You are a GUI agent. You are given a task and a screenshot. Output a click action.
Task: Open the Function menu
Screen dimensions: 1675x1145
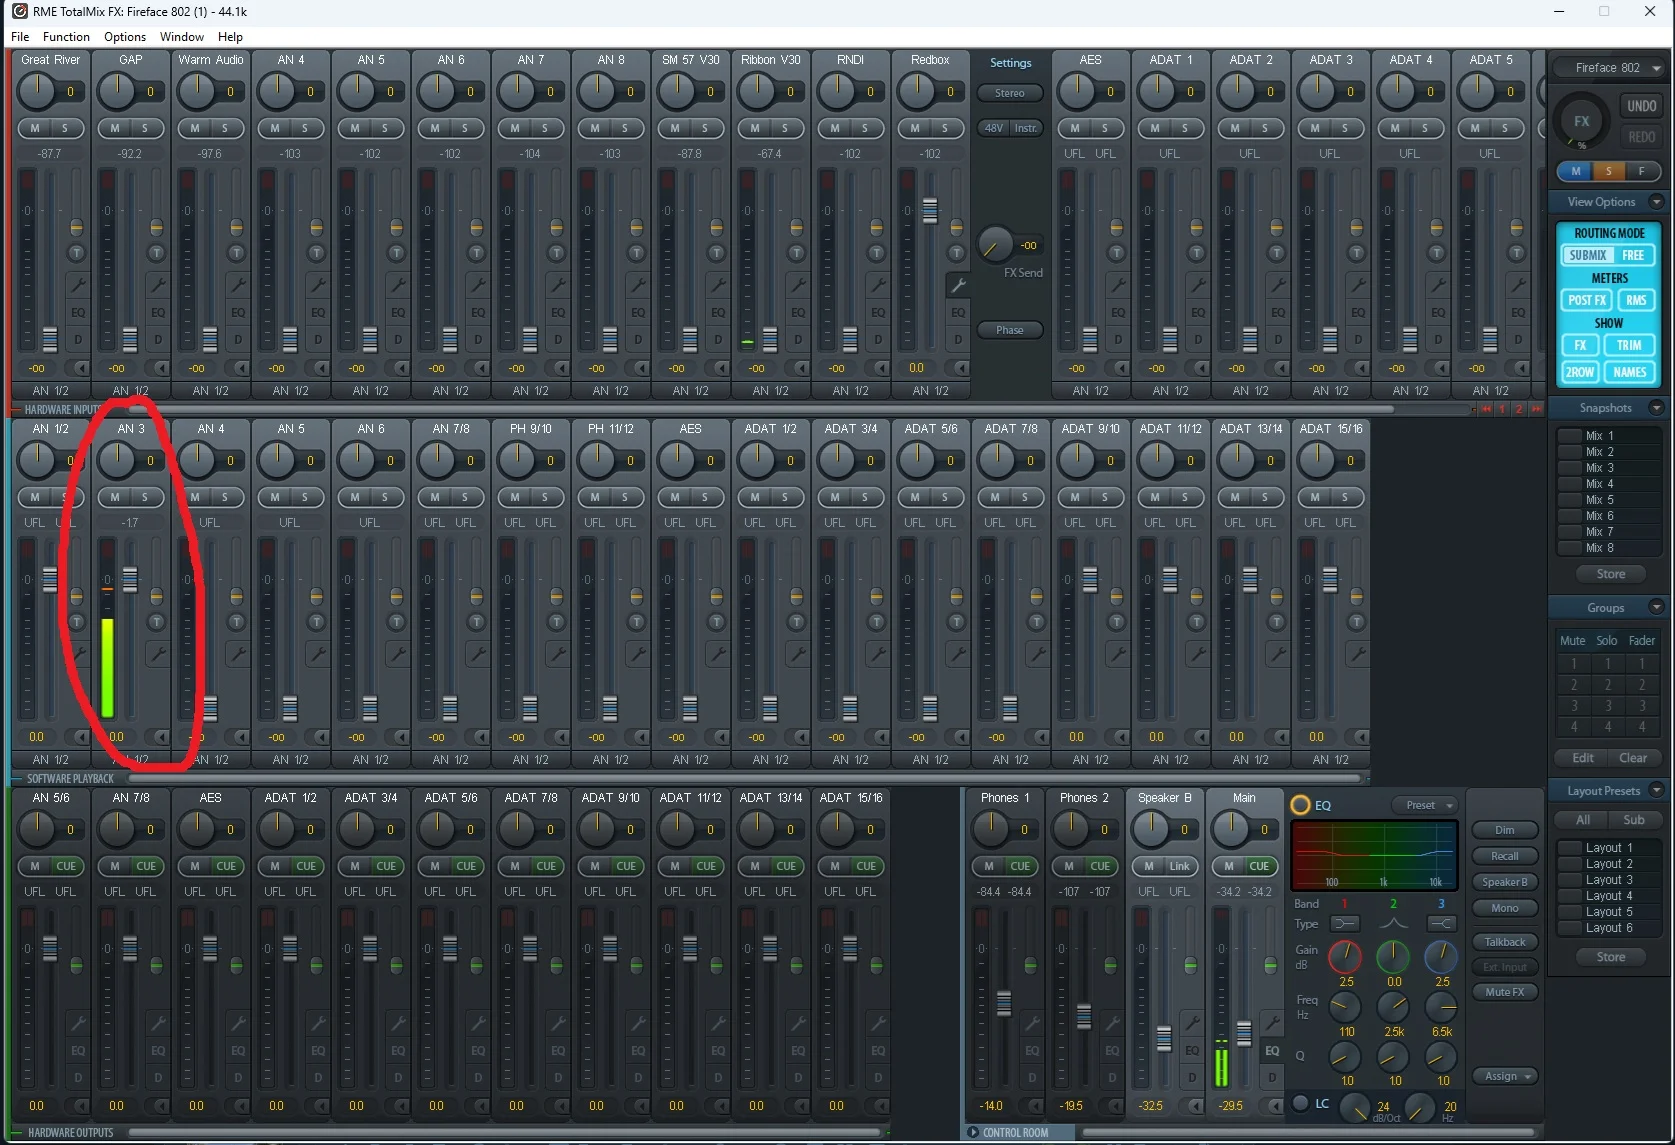pyautogui.click(x=66, y=37)
